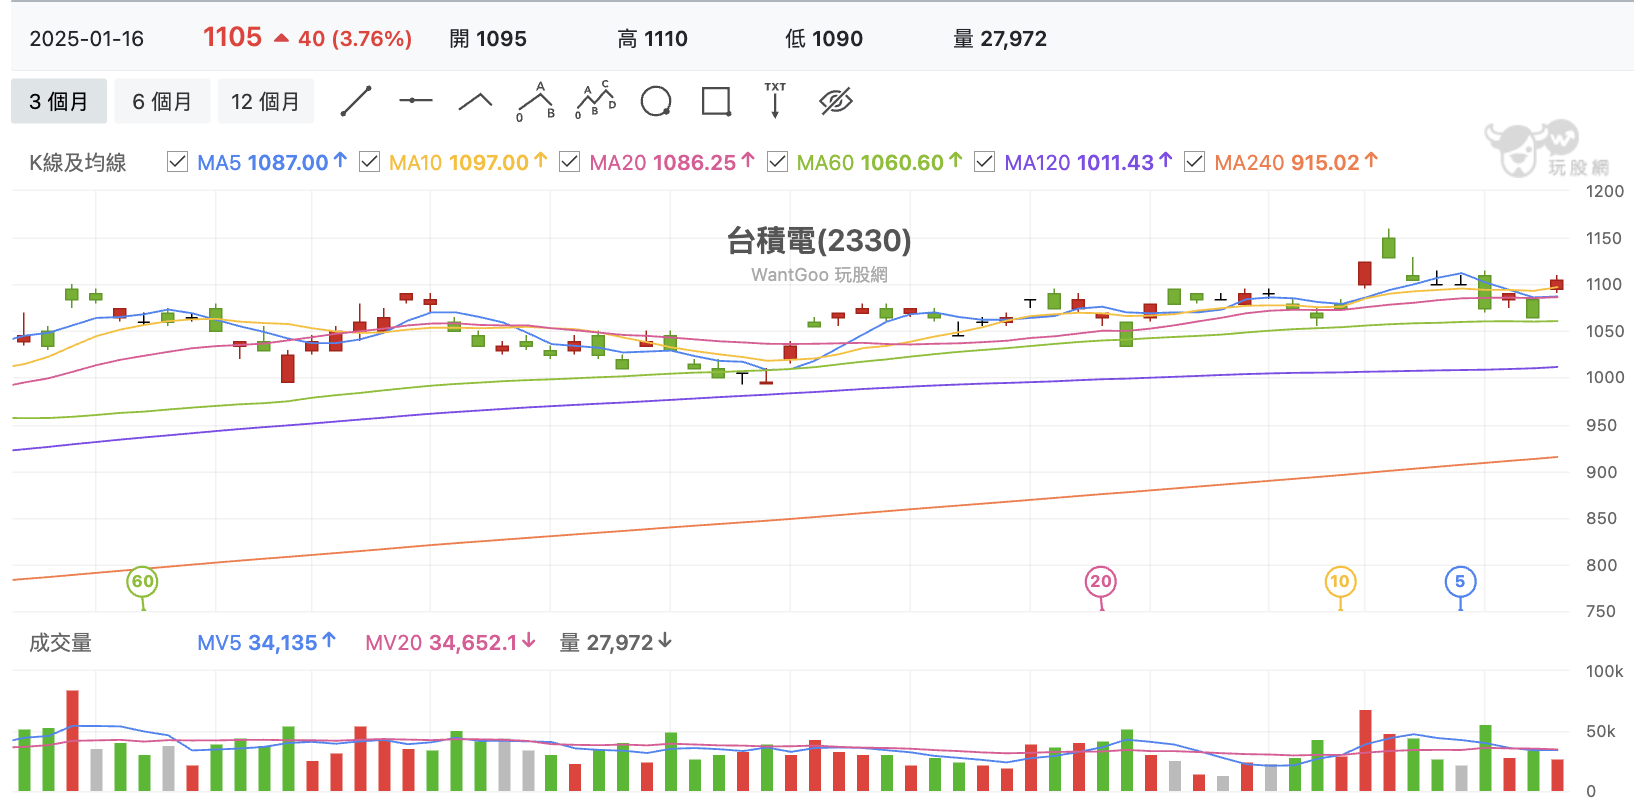
Task: Click the pink 20 marker on the chart
Action: (x=1101, y=582)
